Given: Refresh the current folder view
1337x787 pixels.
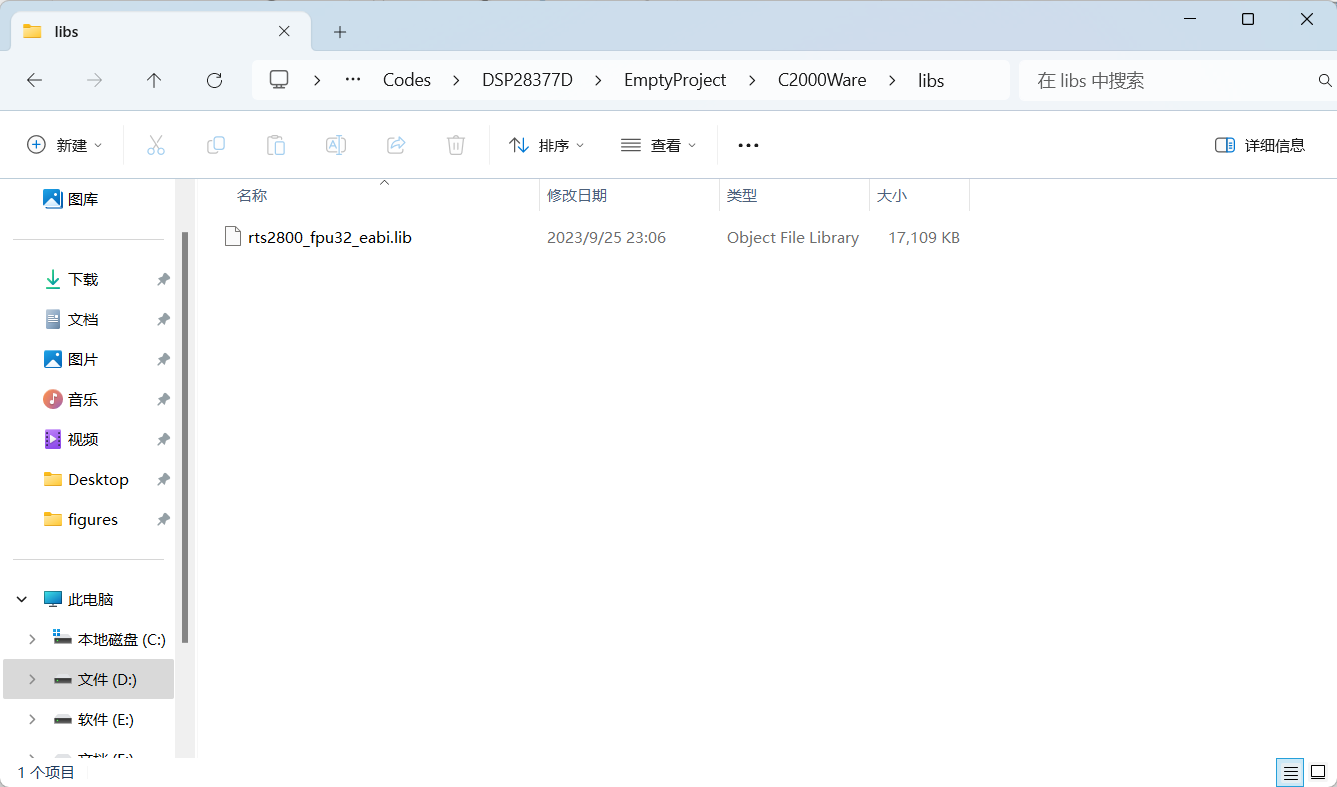Looking at the screenshot, I should (214, 80).
